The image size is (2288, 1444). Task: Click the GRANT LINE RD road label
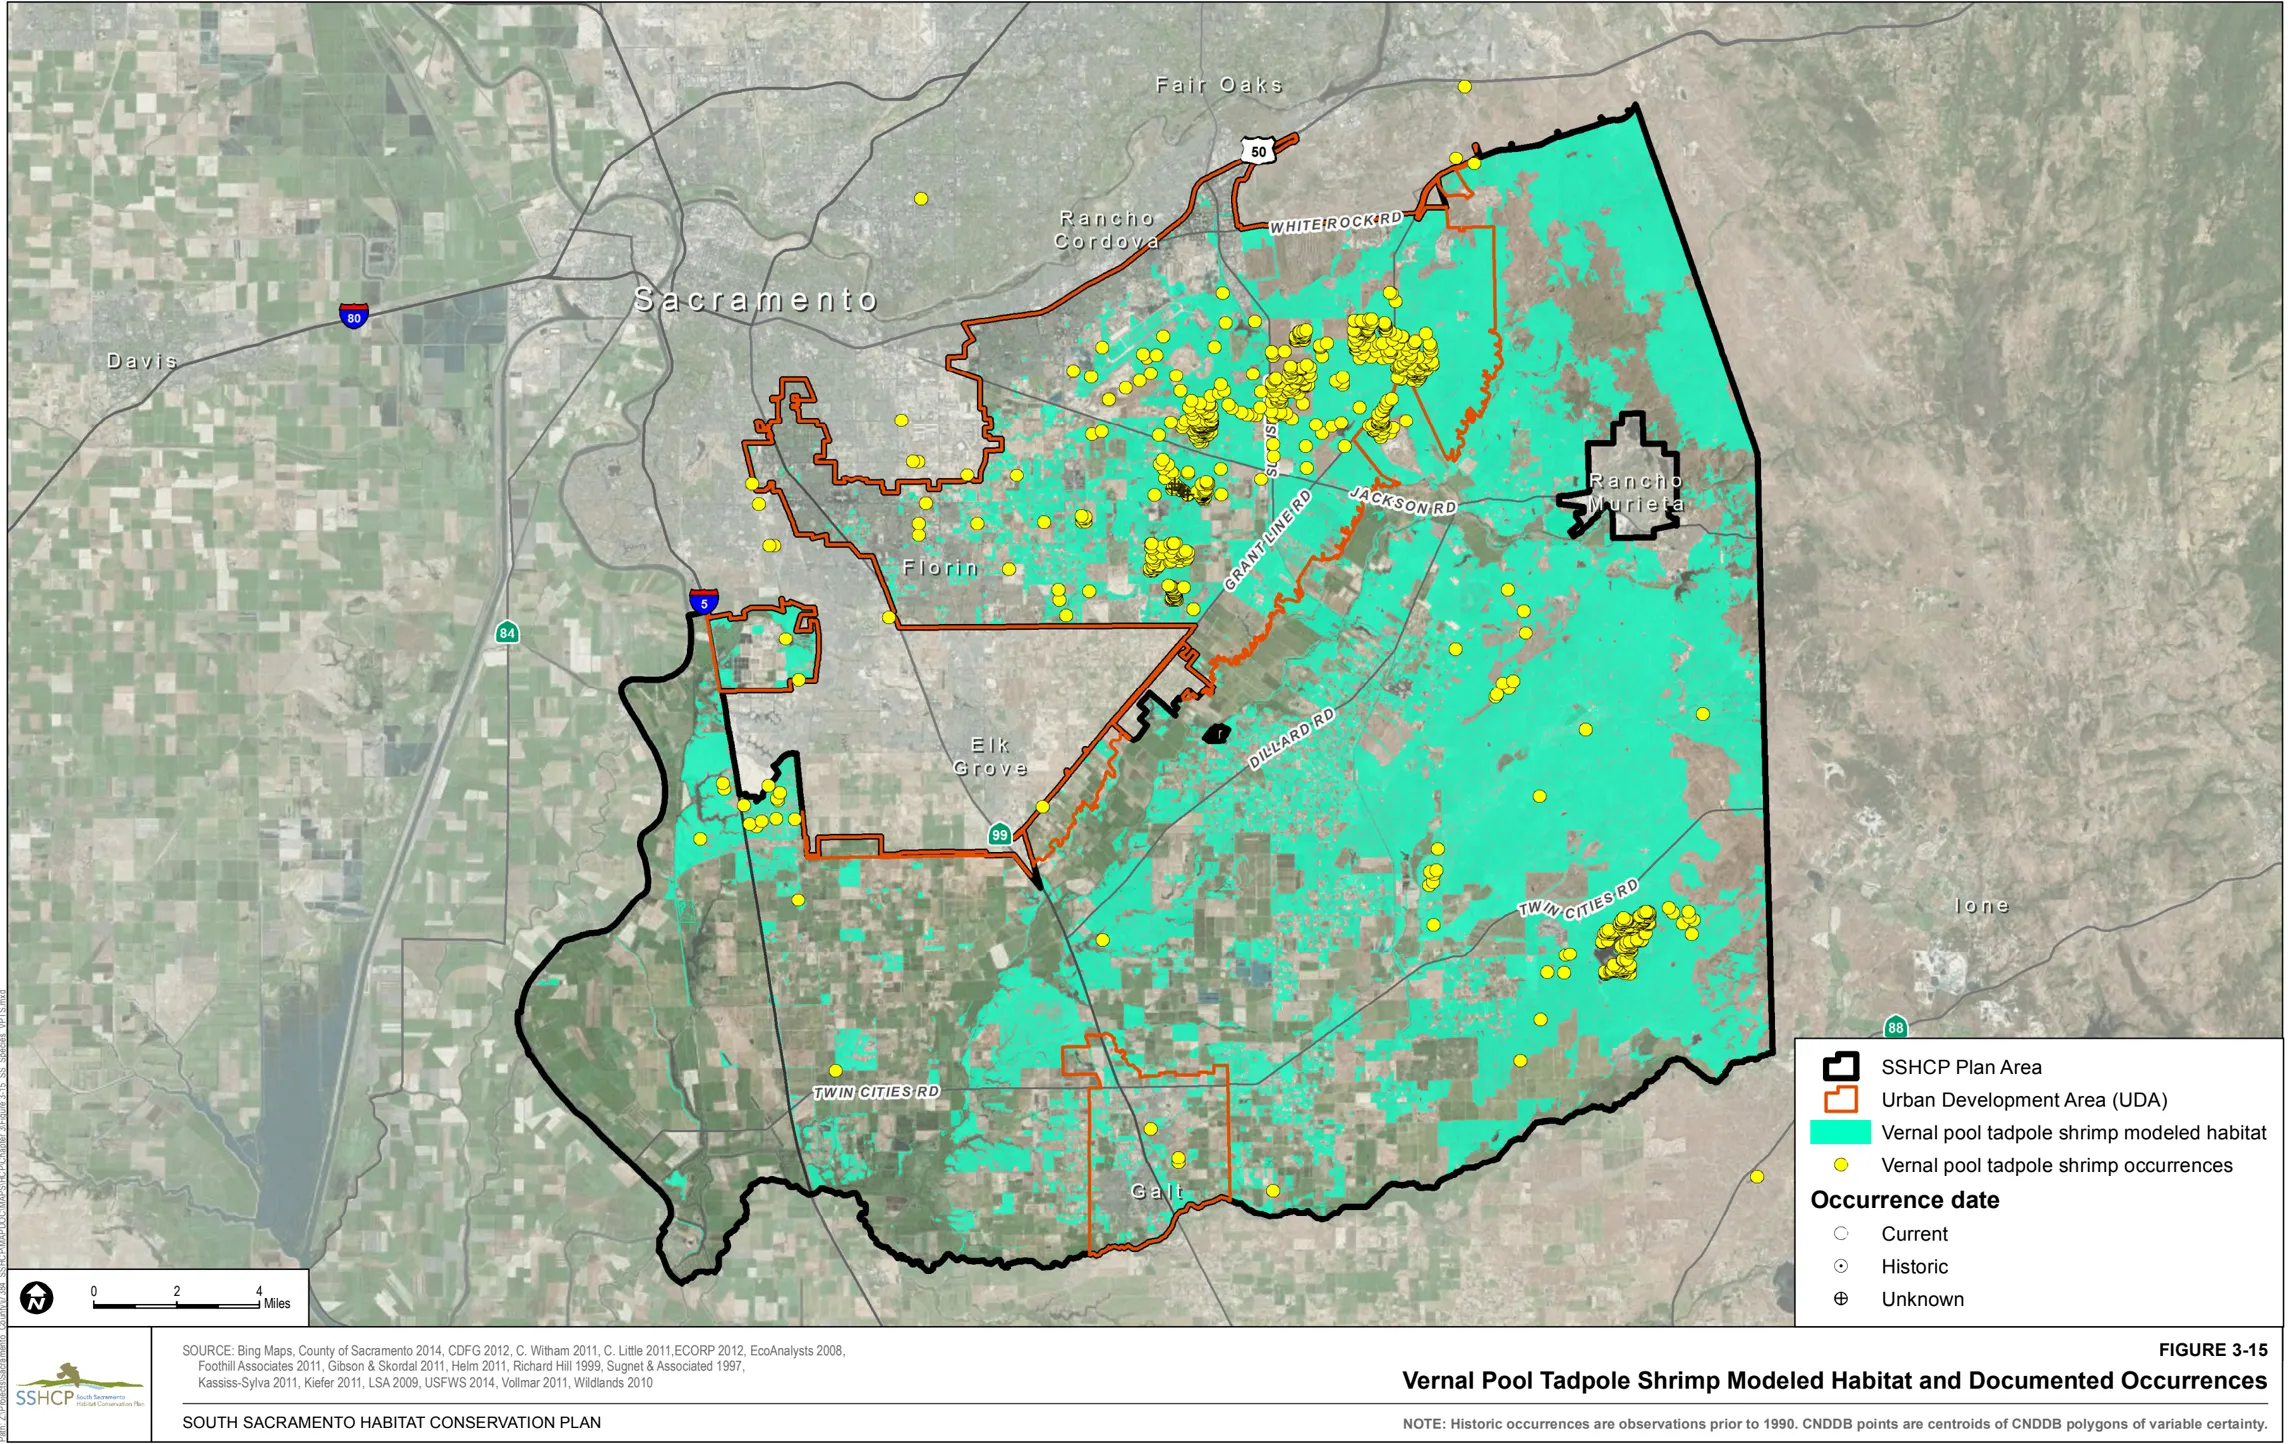click(x=1267, y=540)
